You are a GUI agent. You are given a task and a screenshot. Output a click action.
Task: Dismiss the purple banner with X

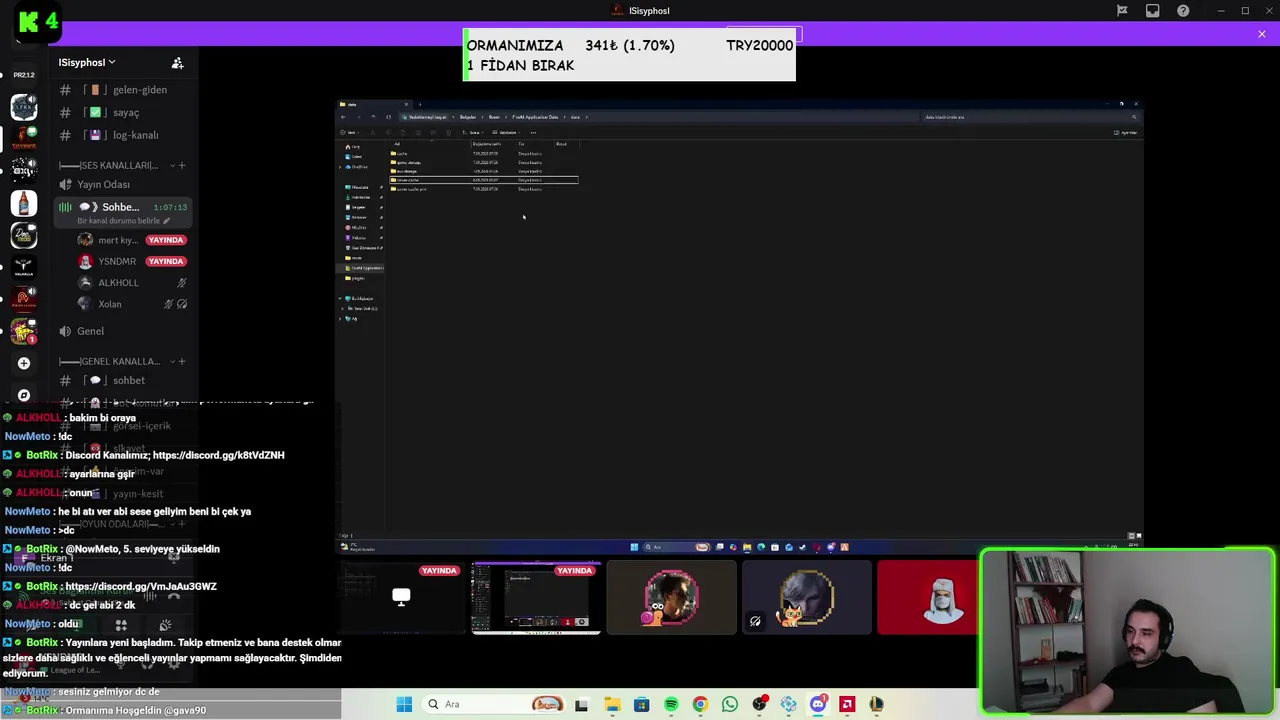click(x=1262, y=34)
